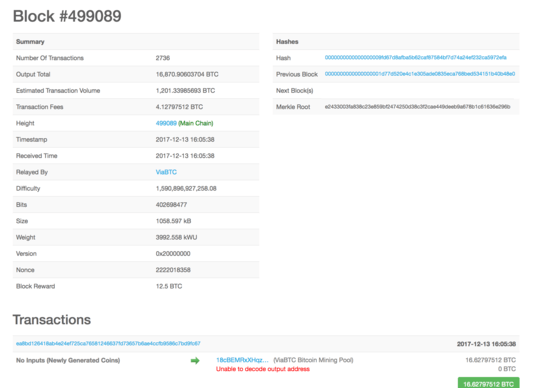This screenshot has height=388, width=540.
Task: Click the Transactions section heading
Action: tap(52, 319)
